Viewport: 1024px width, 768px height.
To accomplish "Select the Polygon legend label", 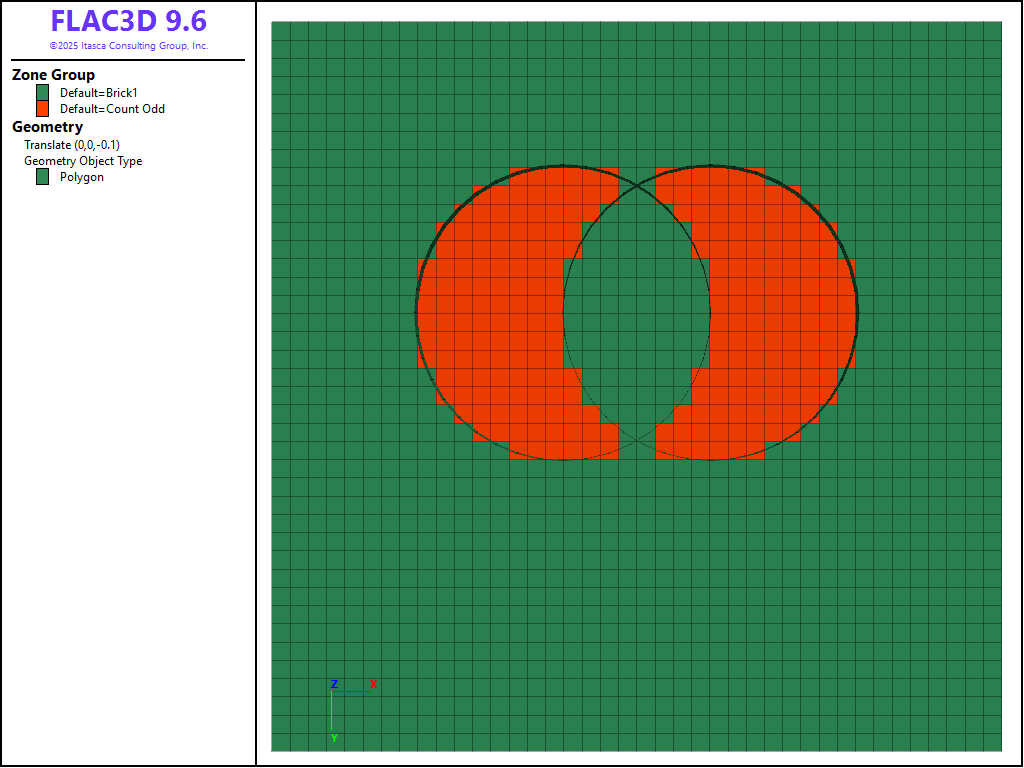I will (x=82, y=177).
